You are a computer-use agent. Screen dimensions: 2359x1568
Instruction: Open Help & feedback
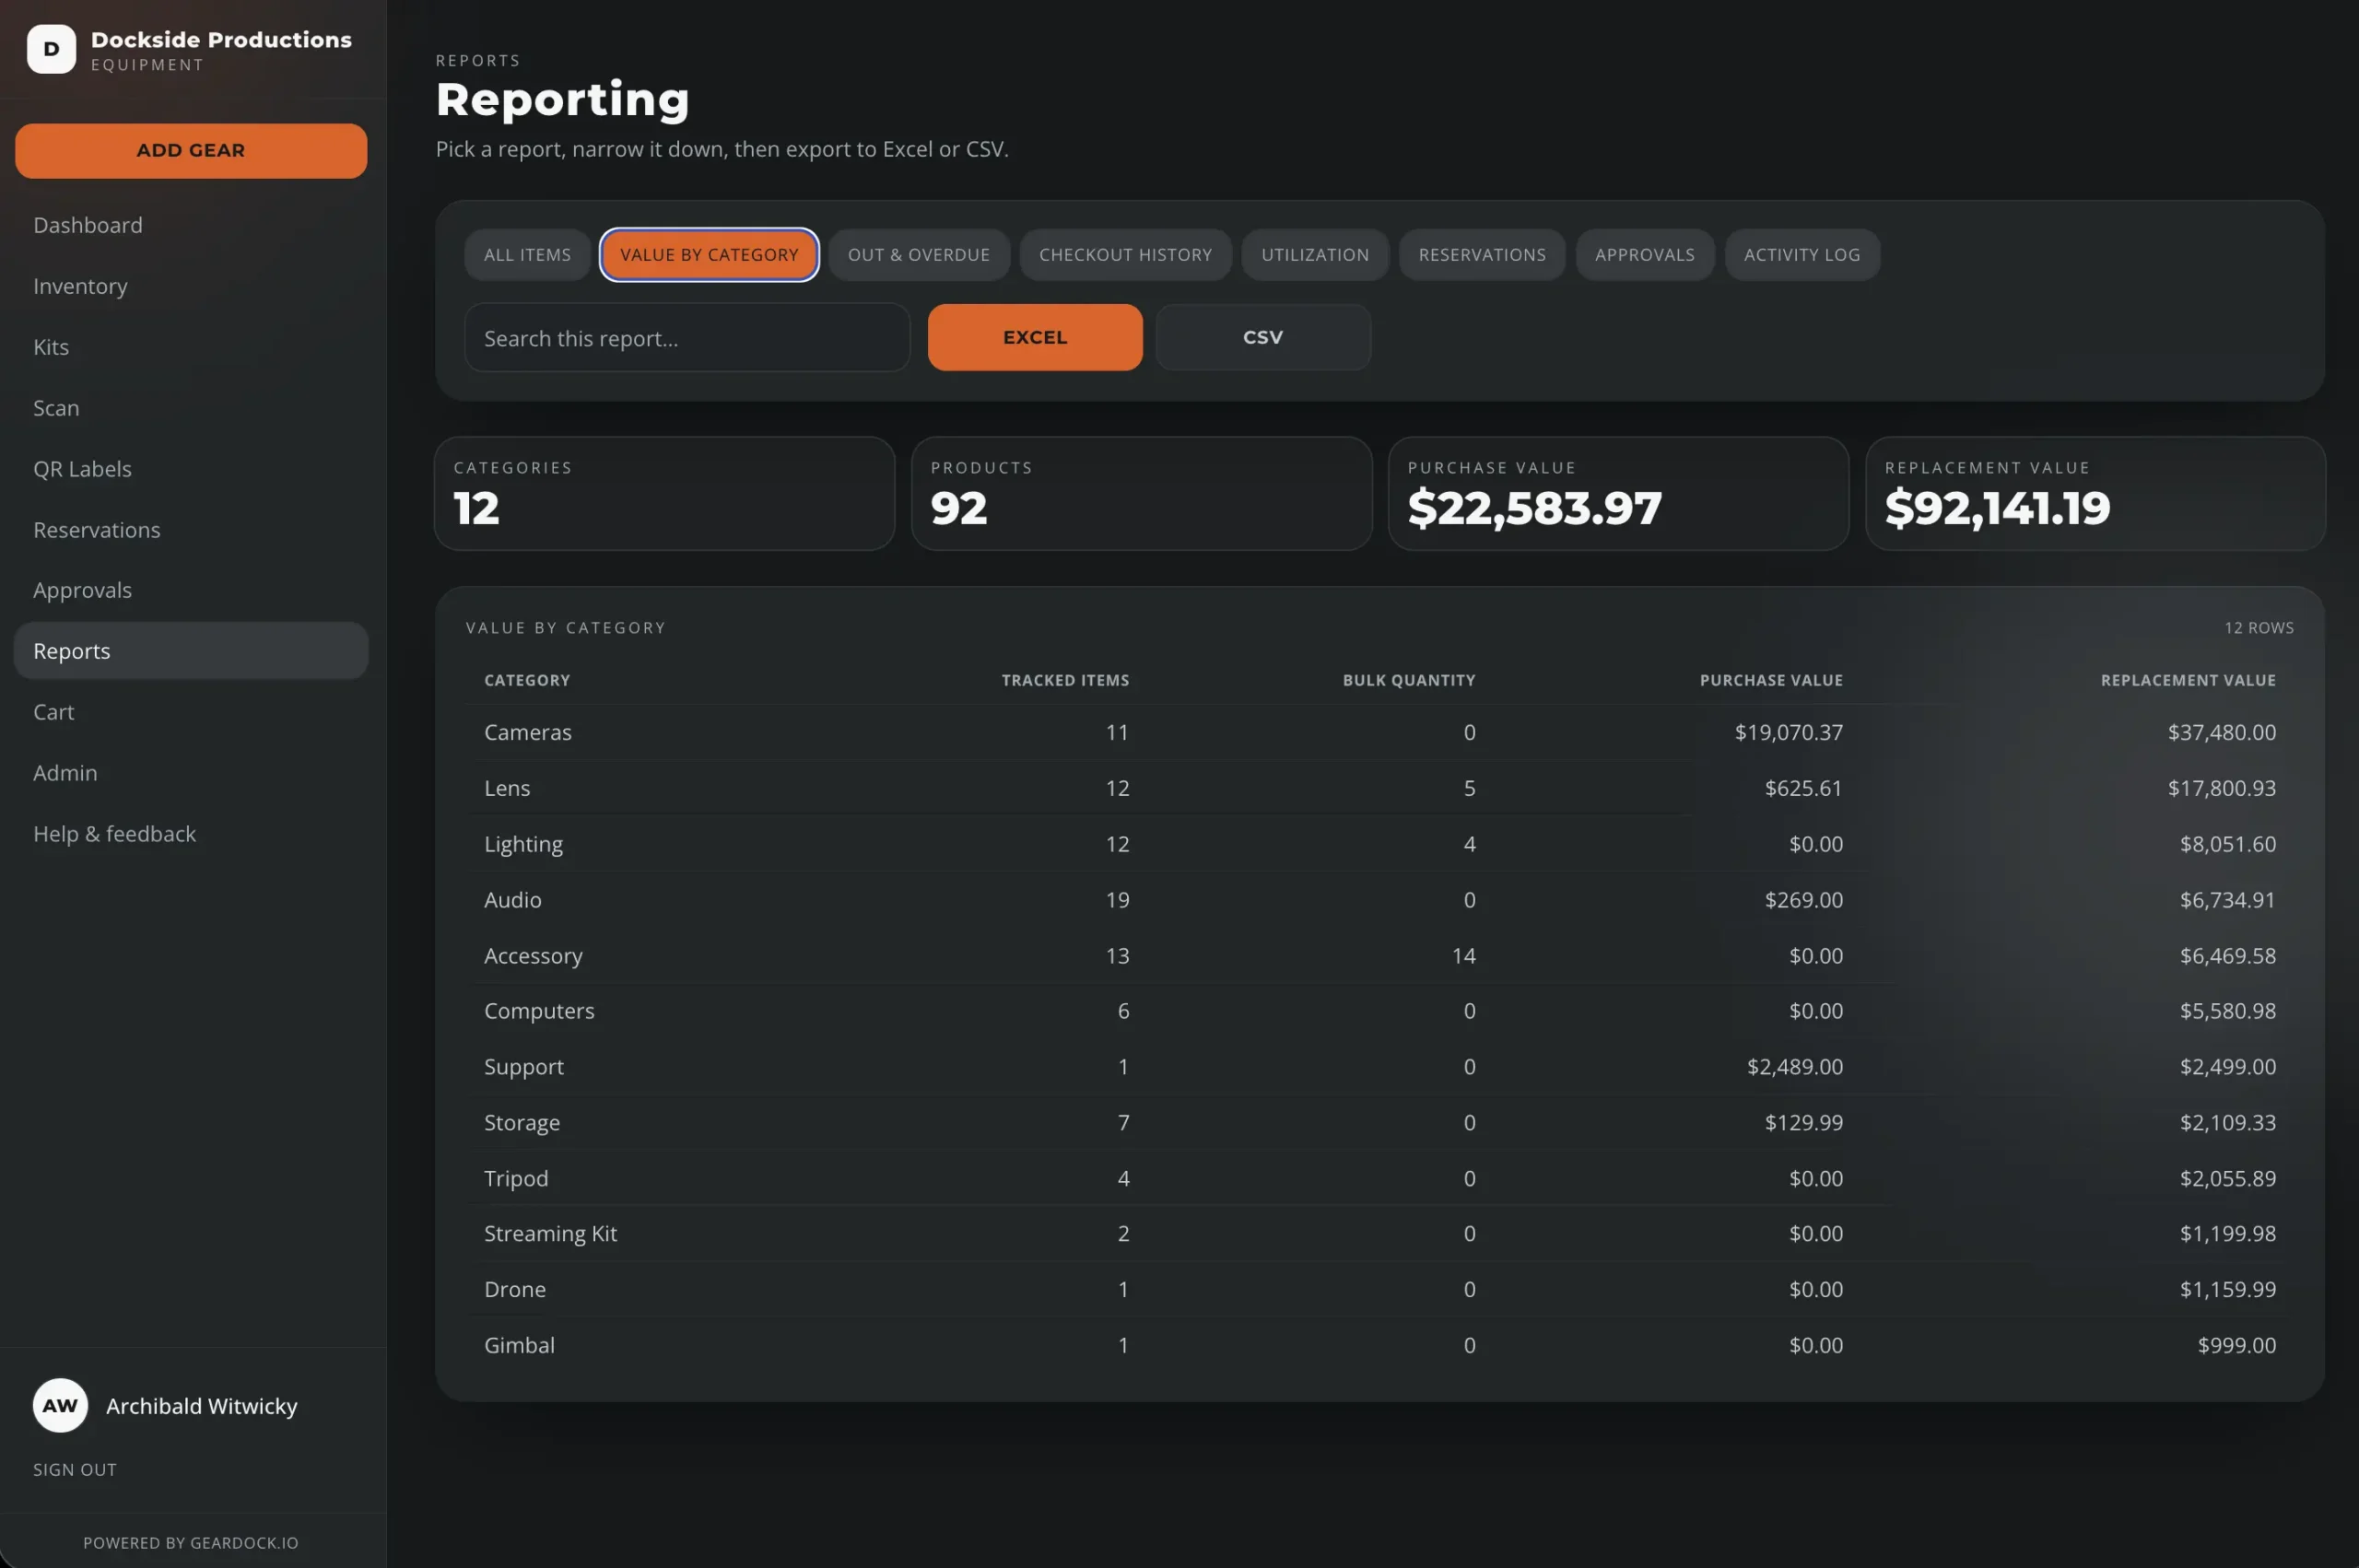114,834
